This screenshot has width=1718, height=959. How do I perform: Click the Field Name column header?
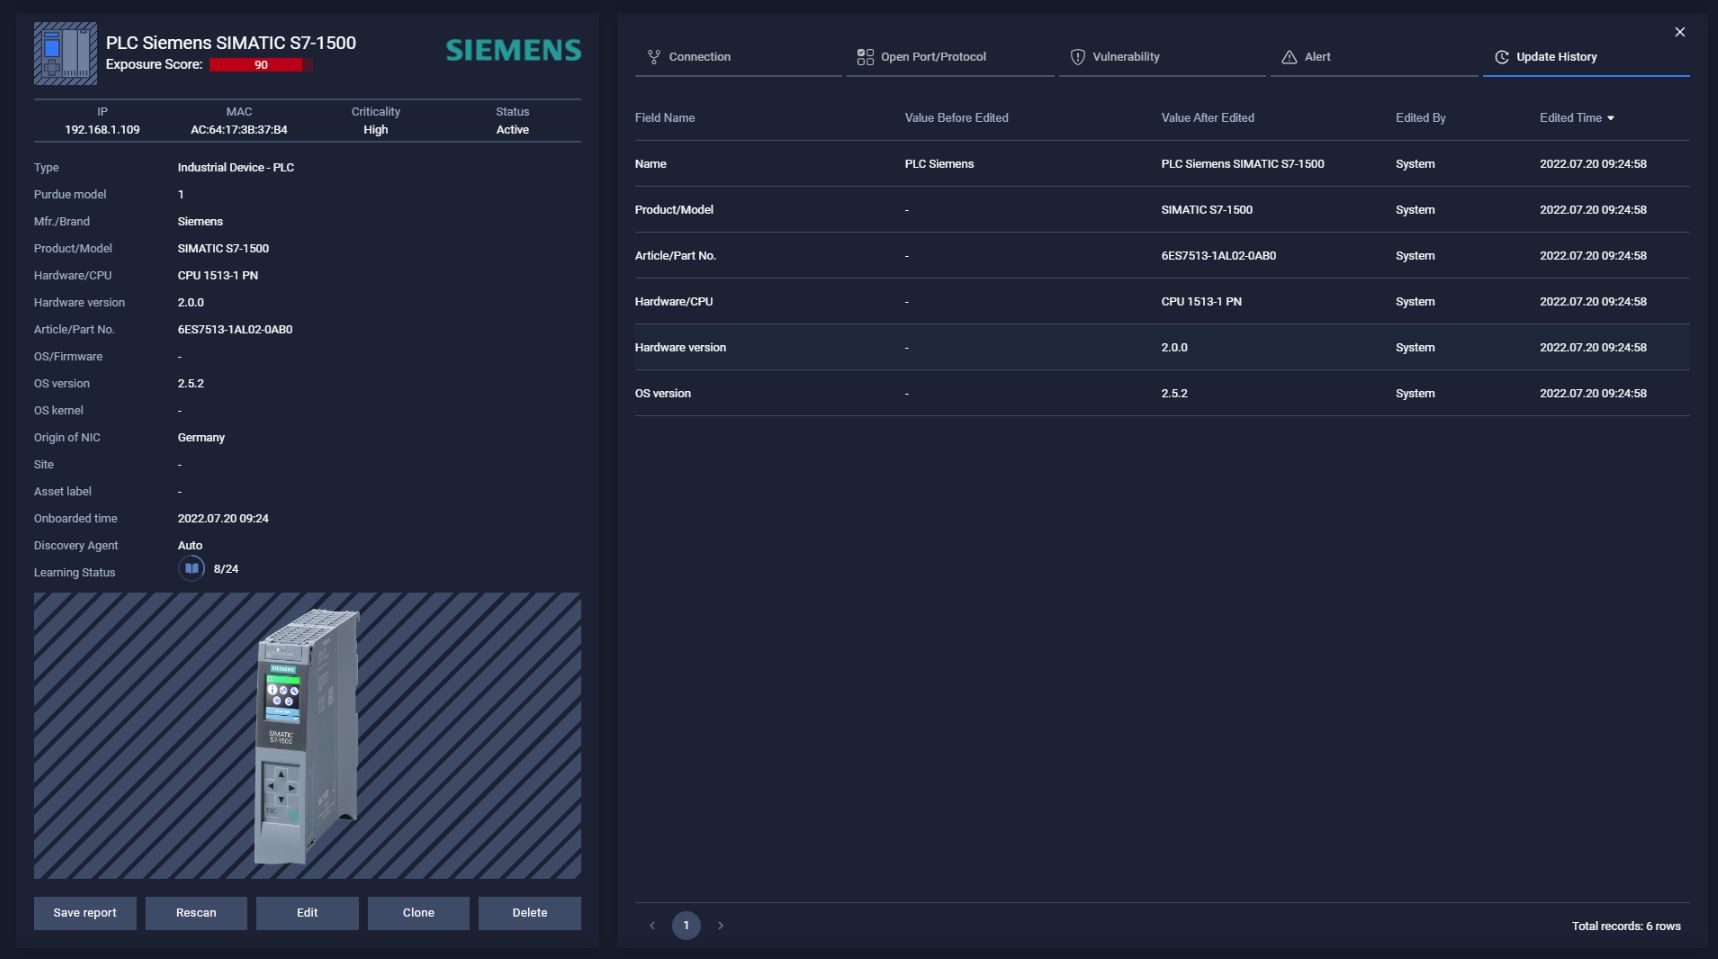(665, 118)
